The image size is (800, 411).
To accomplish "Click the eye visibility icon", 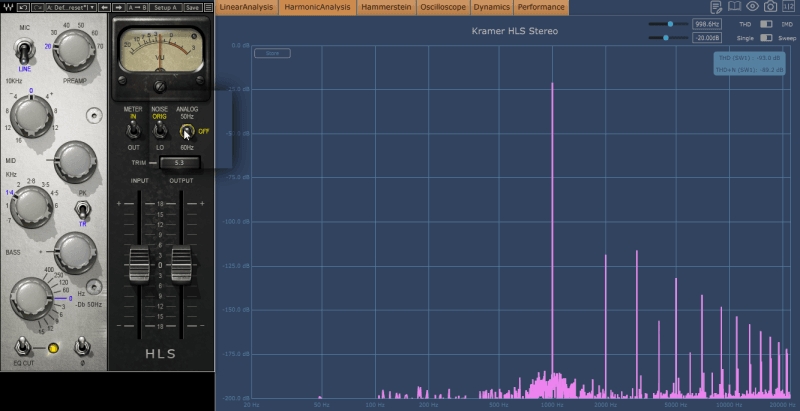I will tap(752, 7).
